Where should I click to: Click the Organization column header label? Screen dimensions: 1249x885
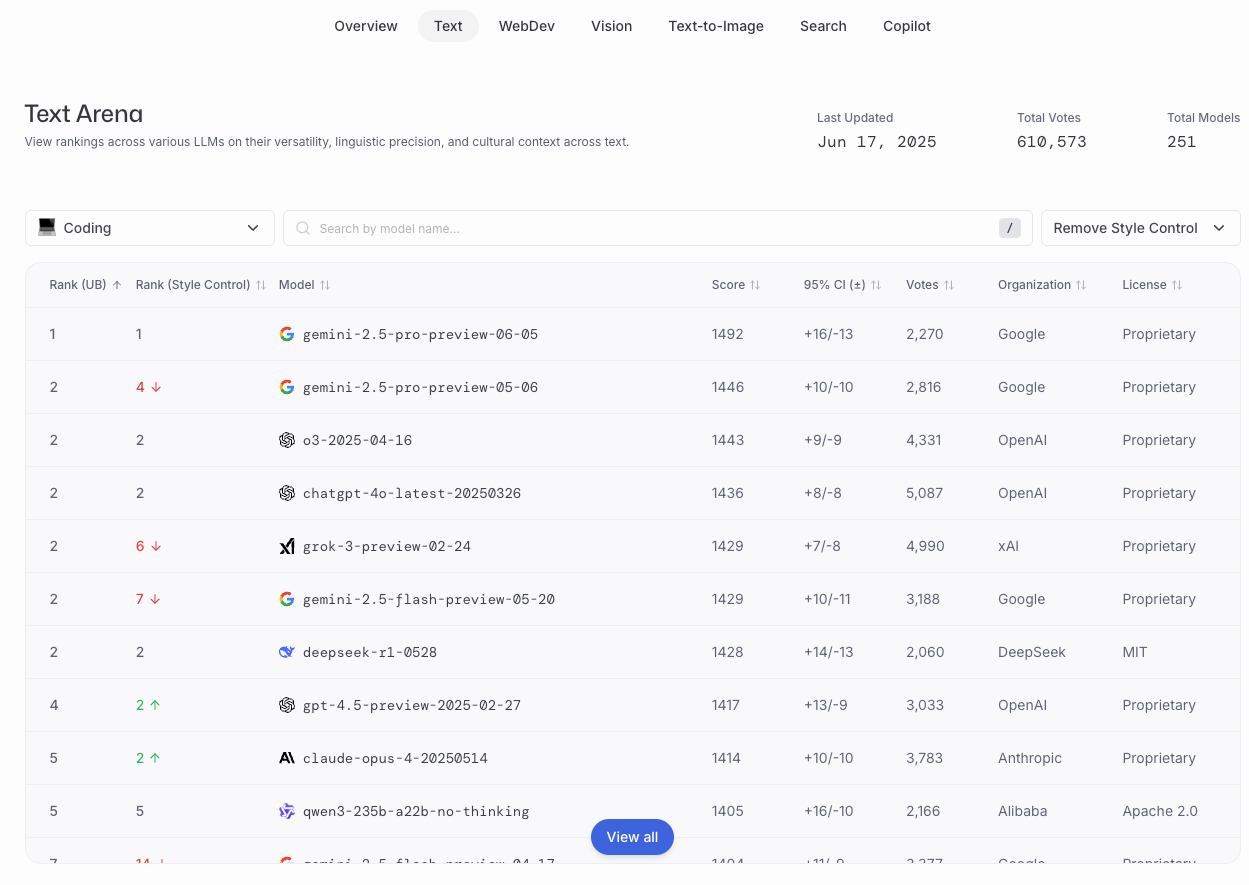click(1034, 285)
